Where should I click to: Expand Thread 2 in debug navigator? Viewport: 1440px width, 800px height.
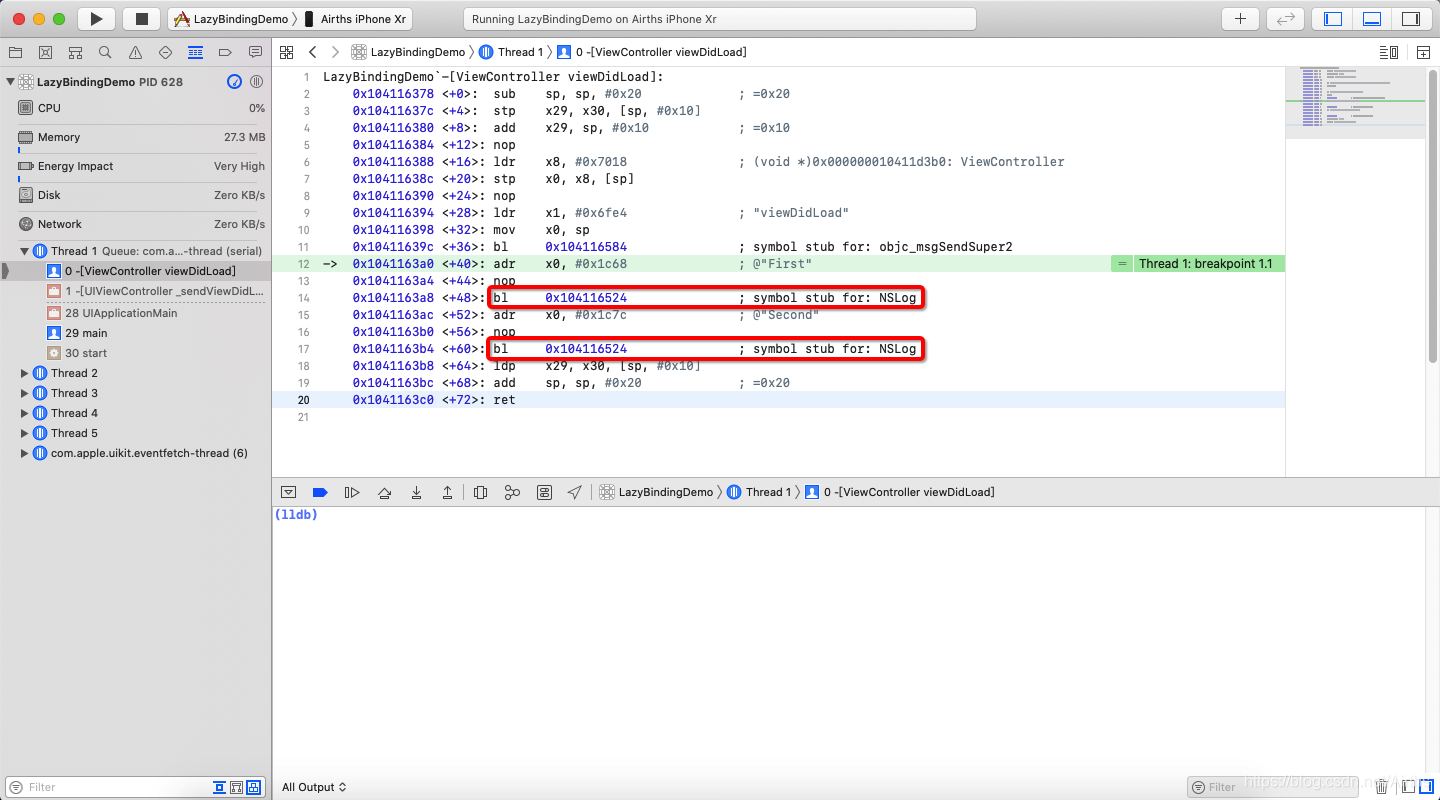point(25,373)
